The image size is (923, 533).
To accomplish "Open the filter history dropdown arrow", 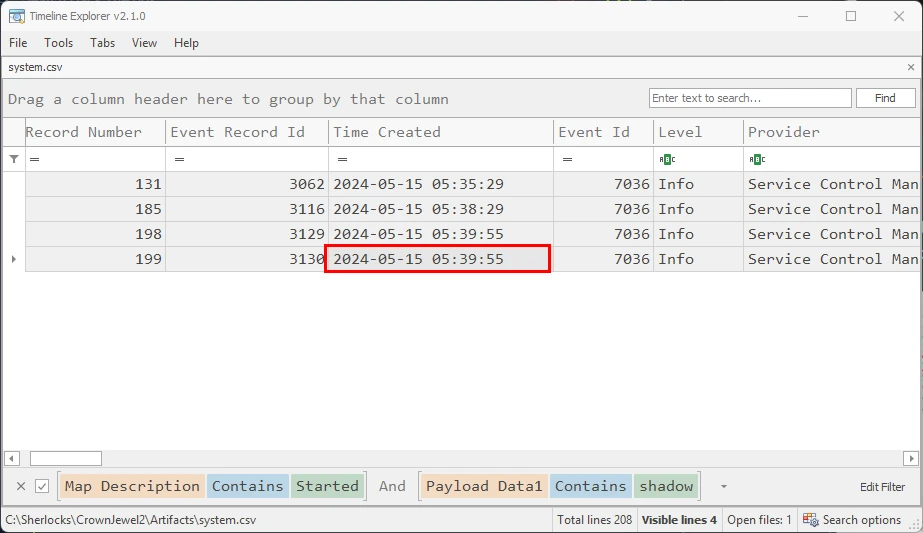I will (724, 486).
